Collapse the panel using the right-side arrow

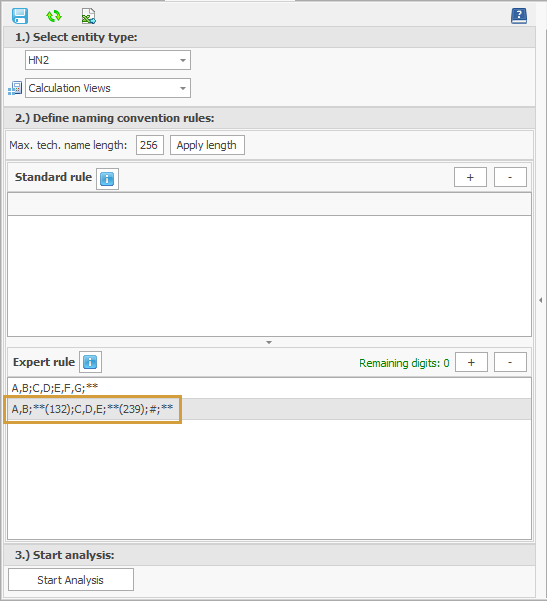pyautogui.click(x=540, y=300)
